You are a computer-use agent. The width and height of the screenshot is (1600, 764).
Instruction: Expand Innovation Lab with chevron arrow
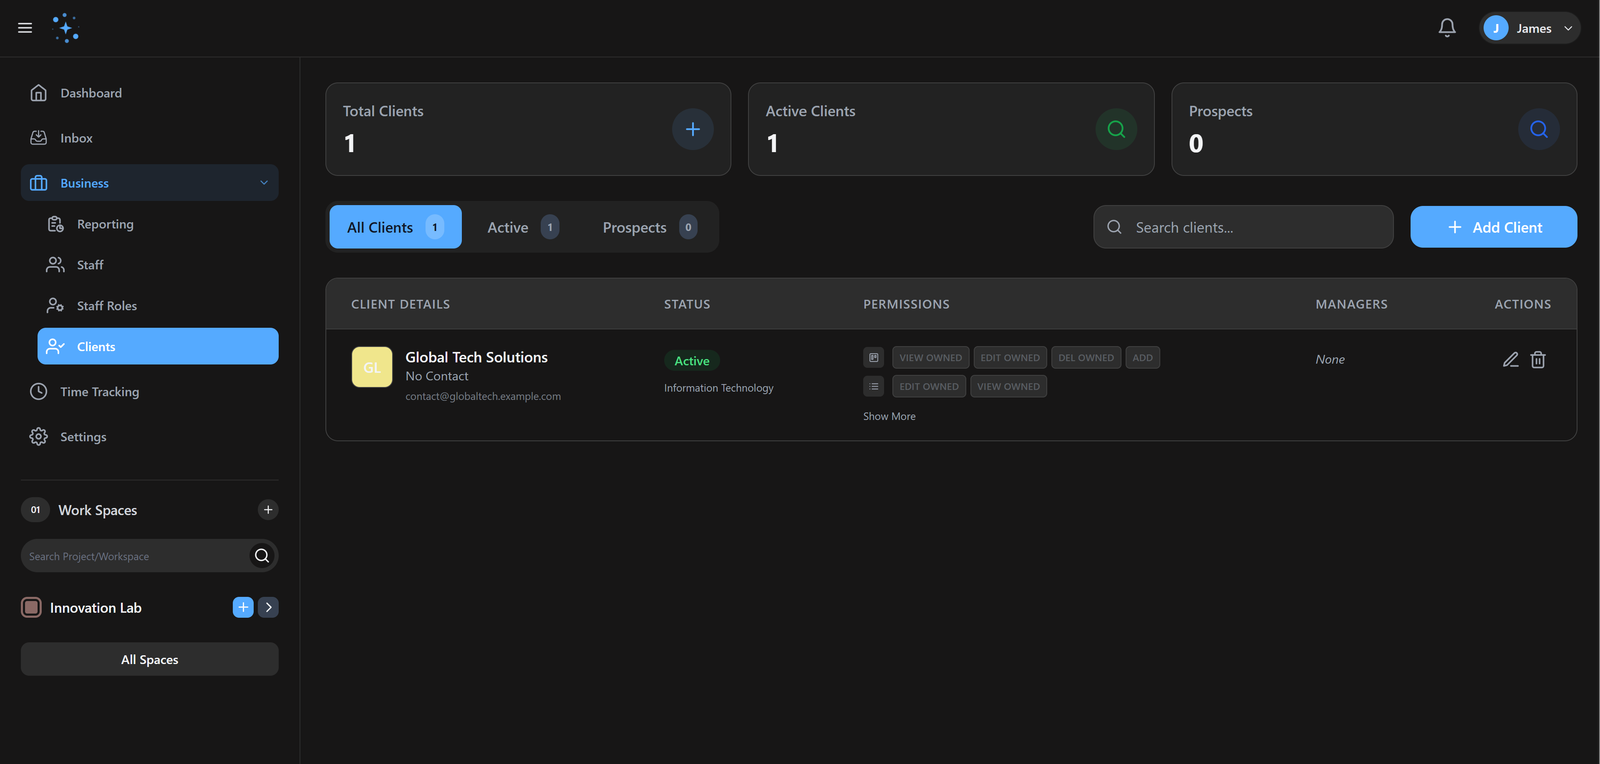(268, 607)
